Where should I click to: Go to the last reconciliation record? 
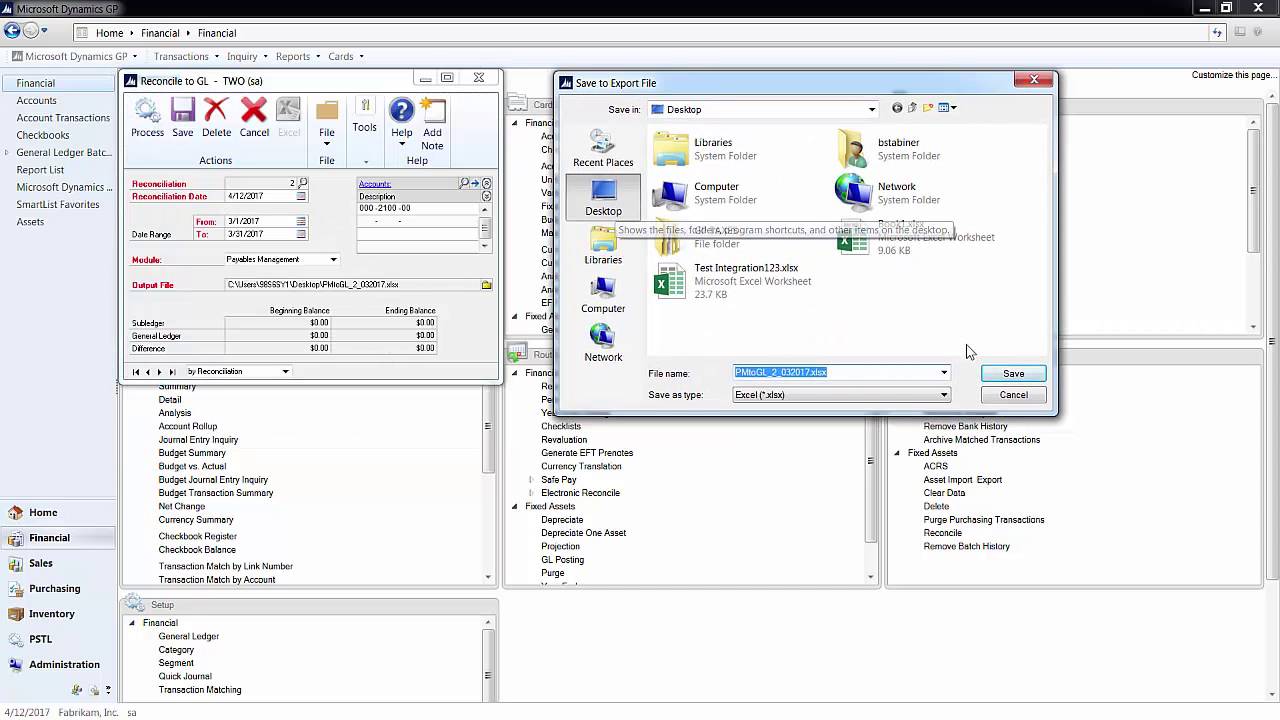click(172, 372)
